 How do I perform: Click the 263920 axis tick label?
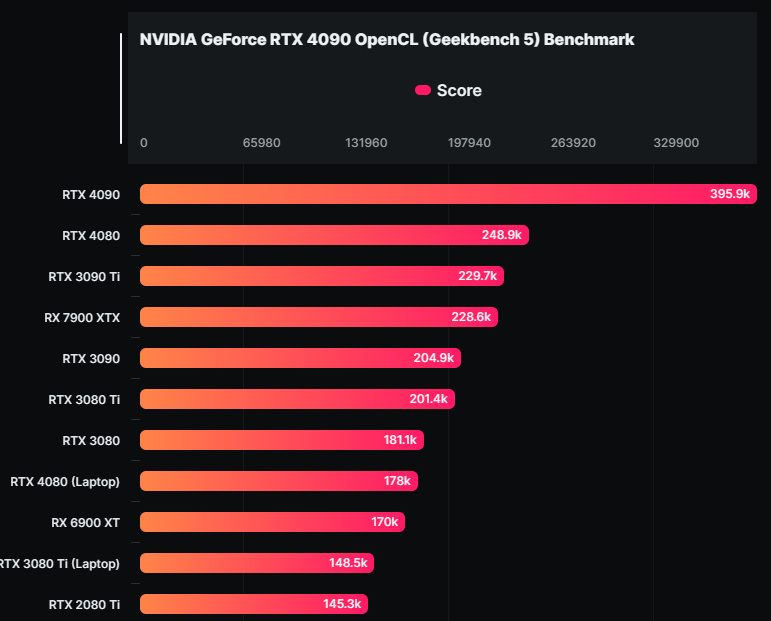pyautogui.click(x=573, y=143)
